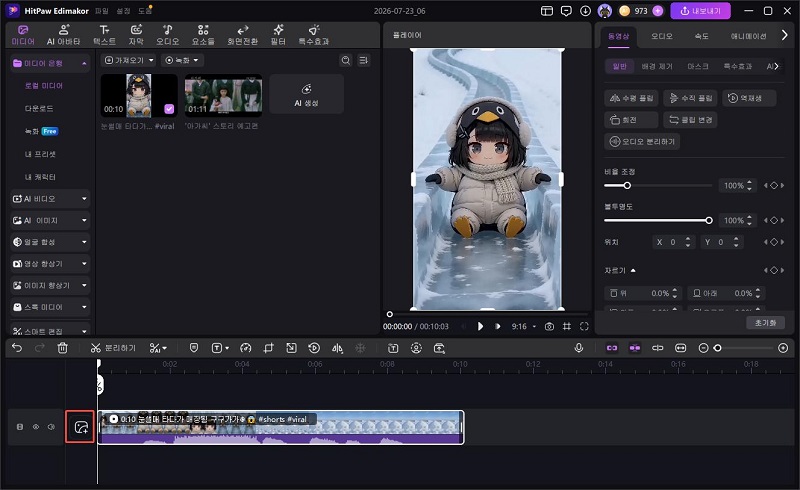This screenshot has width=800, height=490.
Task: Mute the video track speaker icon
Action: pyautogui.click(x=51, y=427)
